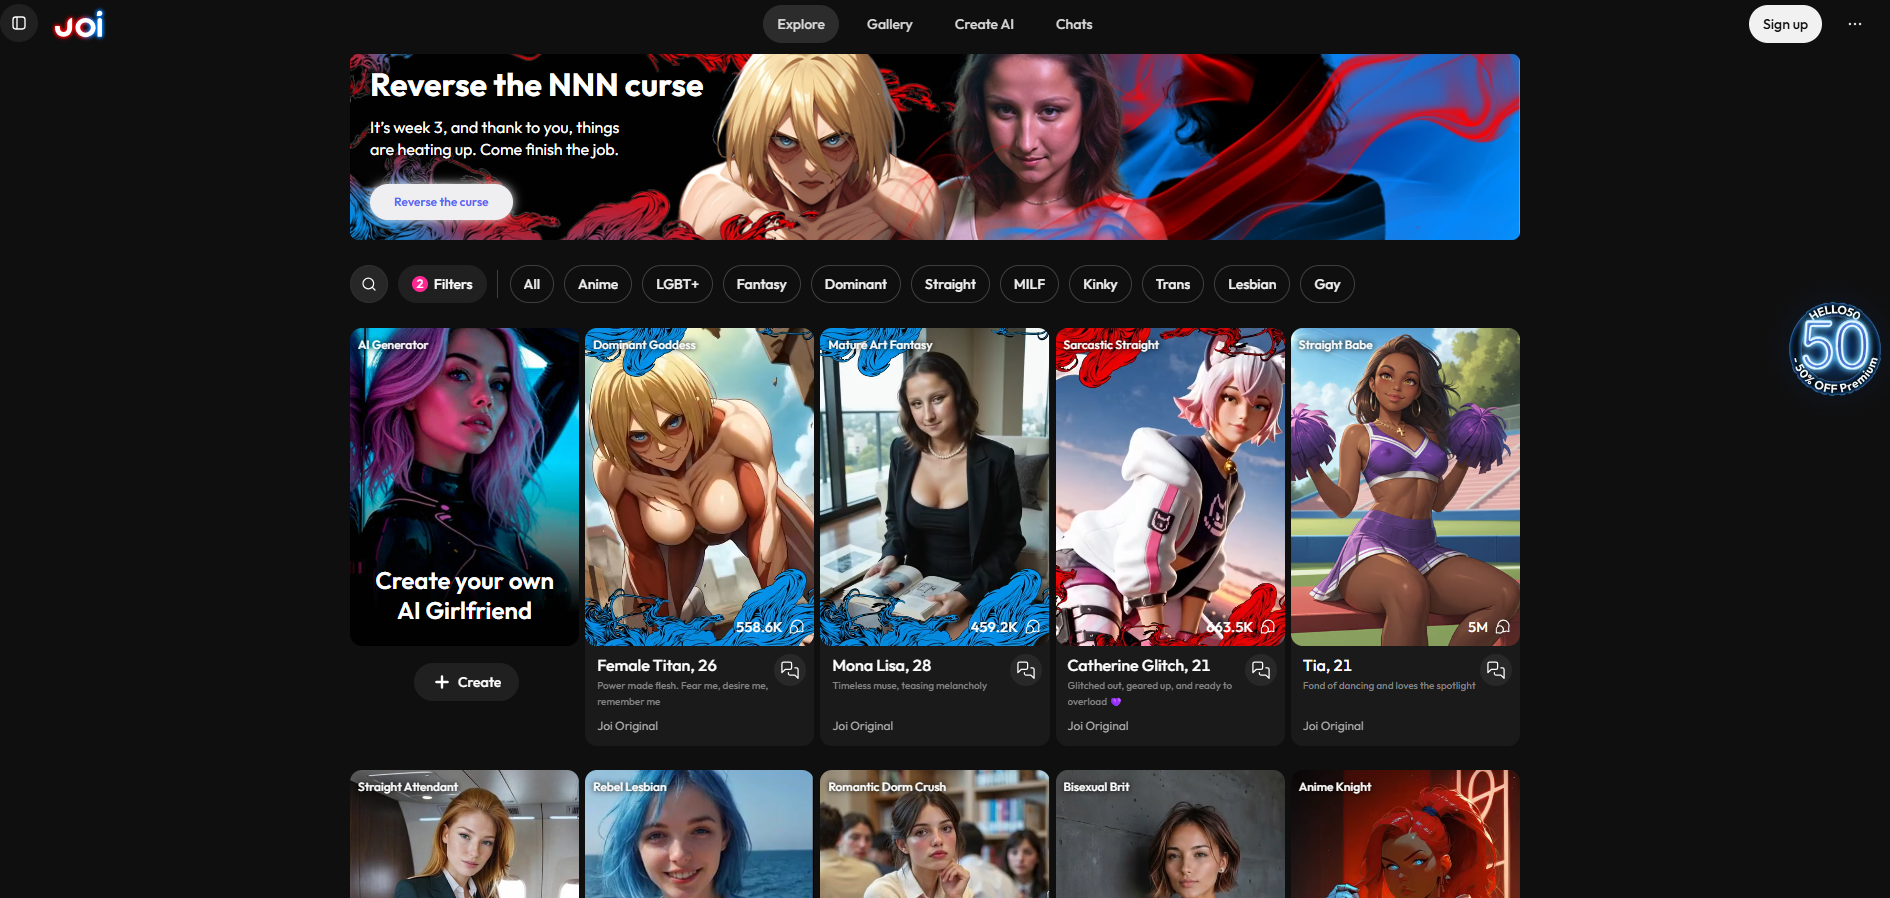Open chat with Female Titan via chat icon

tap(790, 670)
